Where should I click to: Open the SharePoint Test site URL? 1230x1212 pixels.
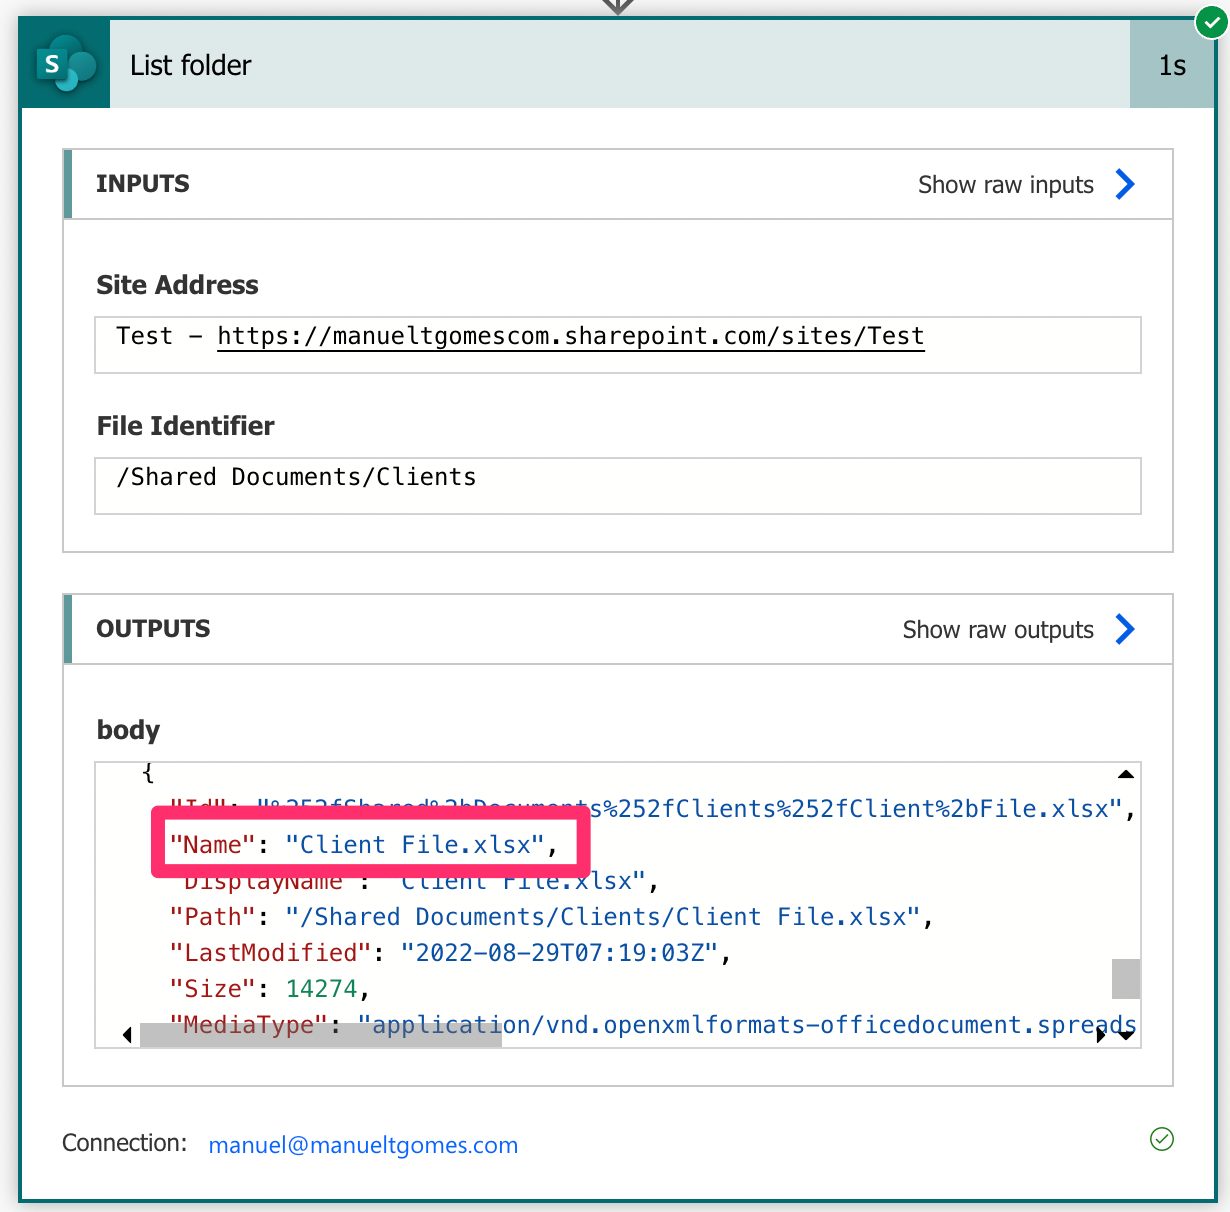(570, 336)
